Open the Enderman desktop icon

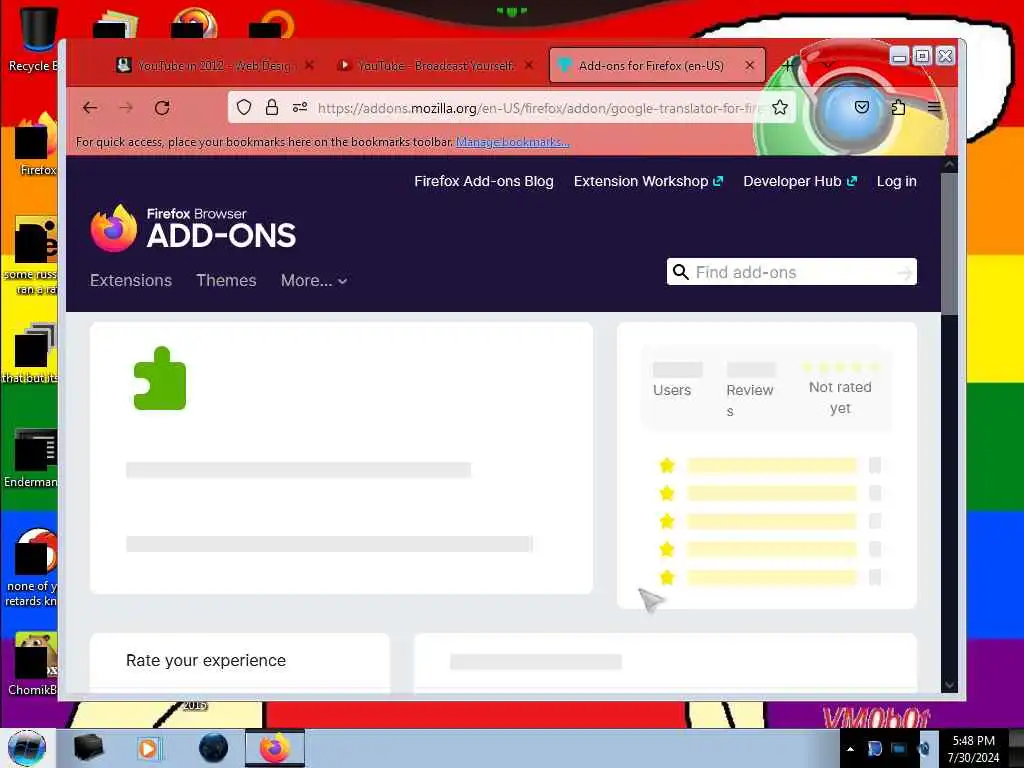[33, 458]
